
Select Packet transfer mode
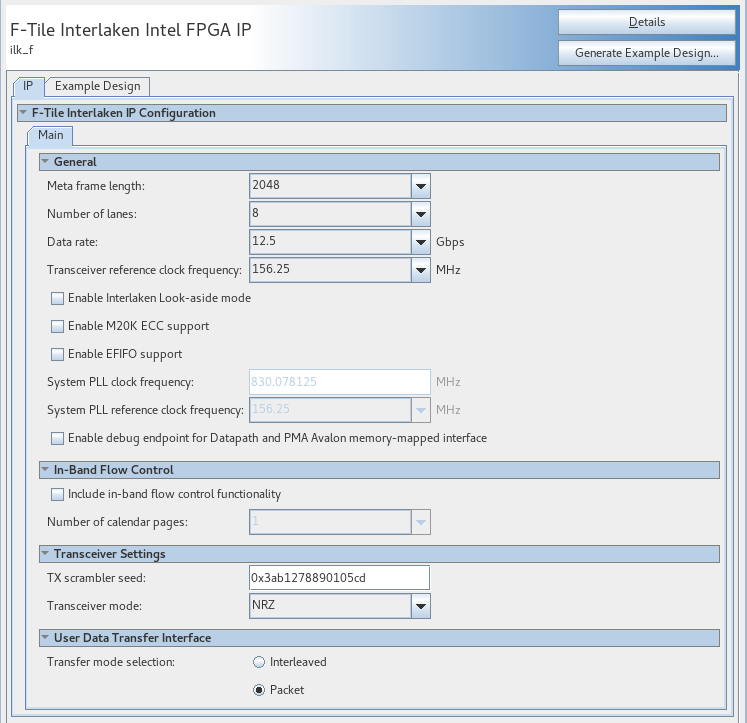[259, 690]
